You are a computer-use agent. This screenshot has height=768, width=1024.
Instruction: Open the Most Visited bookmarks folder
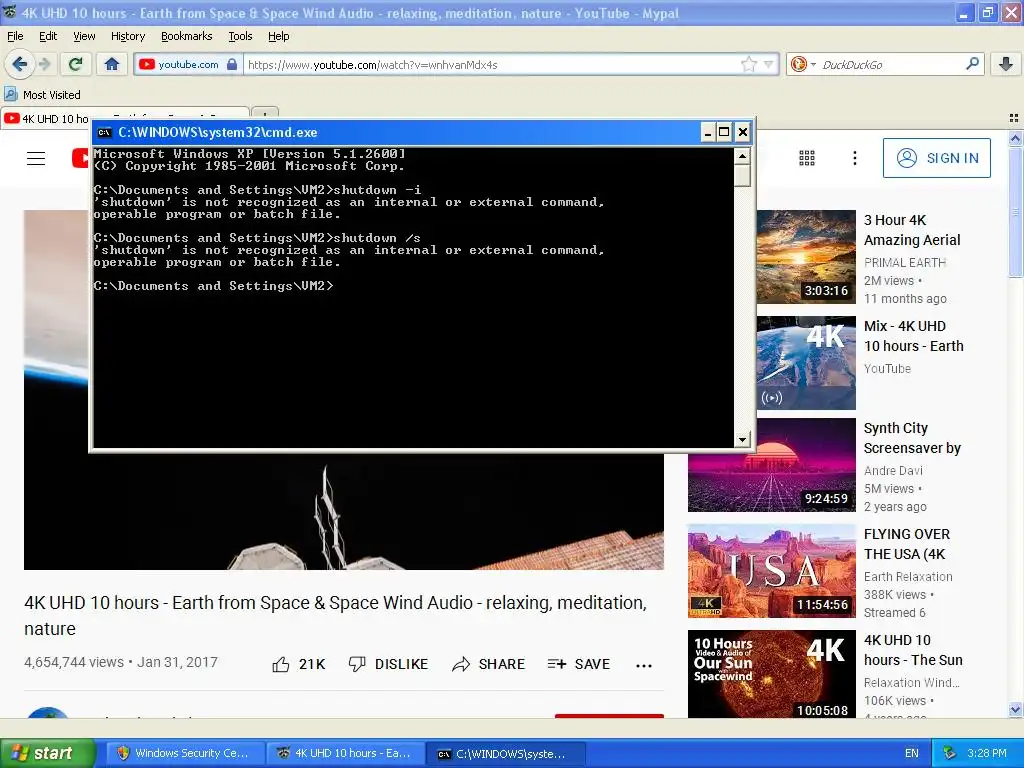pyautogui.click(x=43, y=95)
